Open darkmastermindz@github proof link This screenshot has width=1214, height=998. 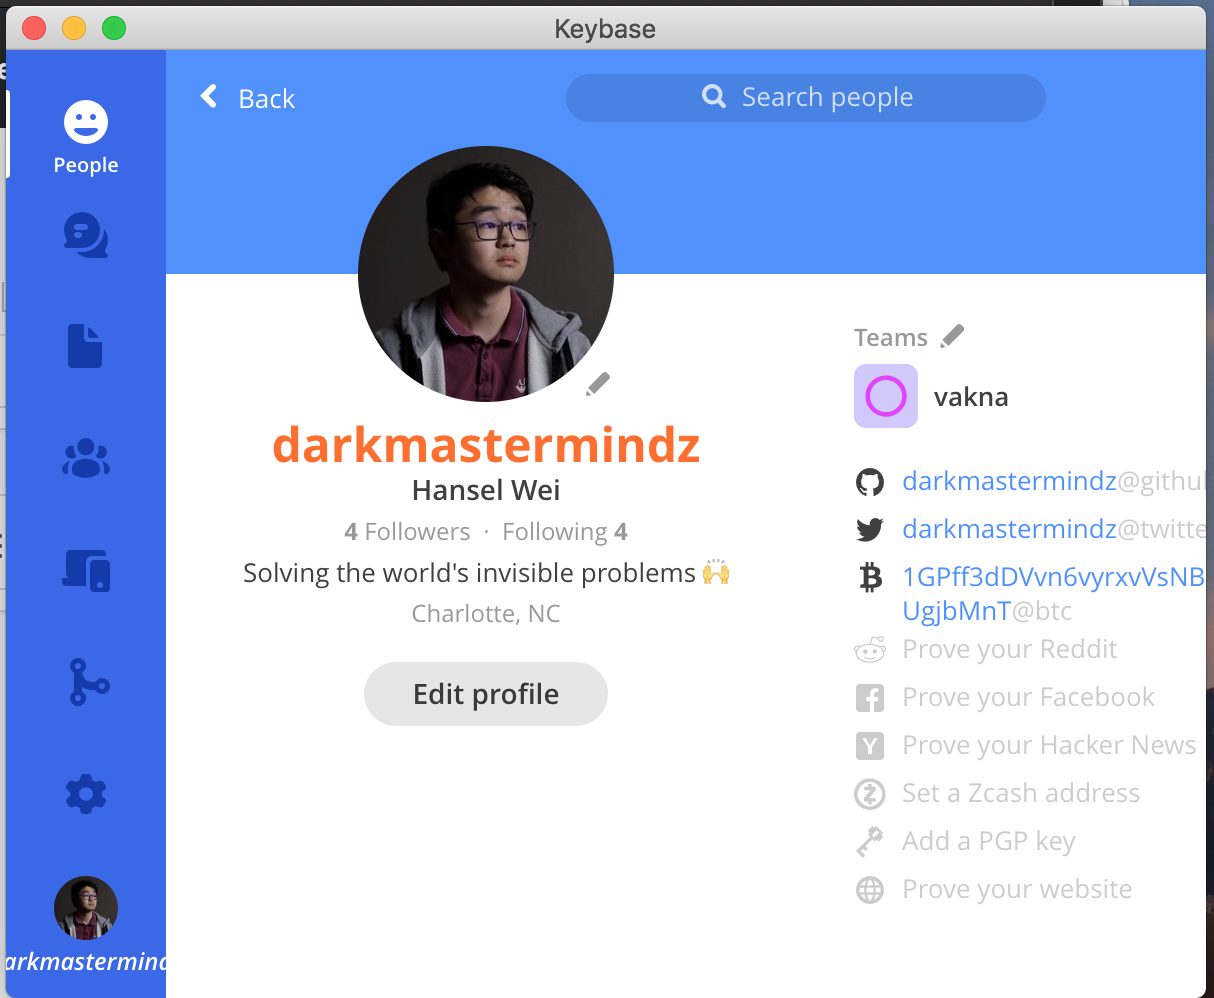coord(1053,481)
